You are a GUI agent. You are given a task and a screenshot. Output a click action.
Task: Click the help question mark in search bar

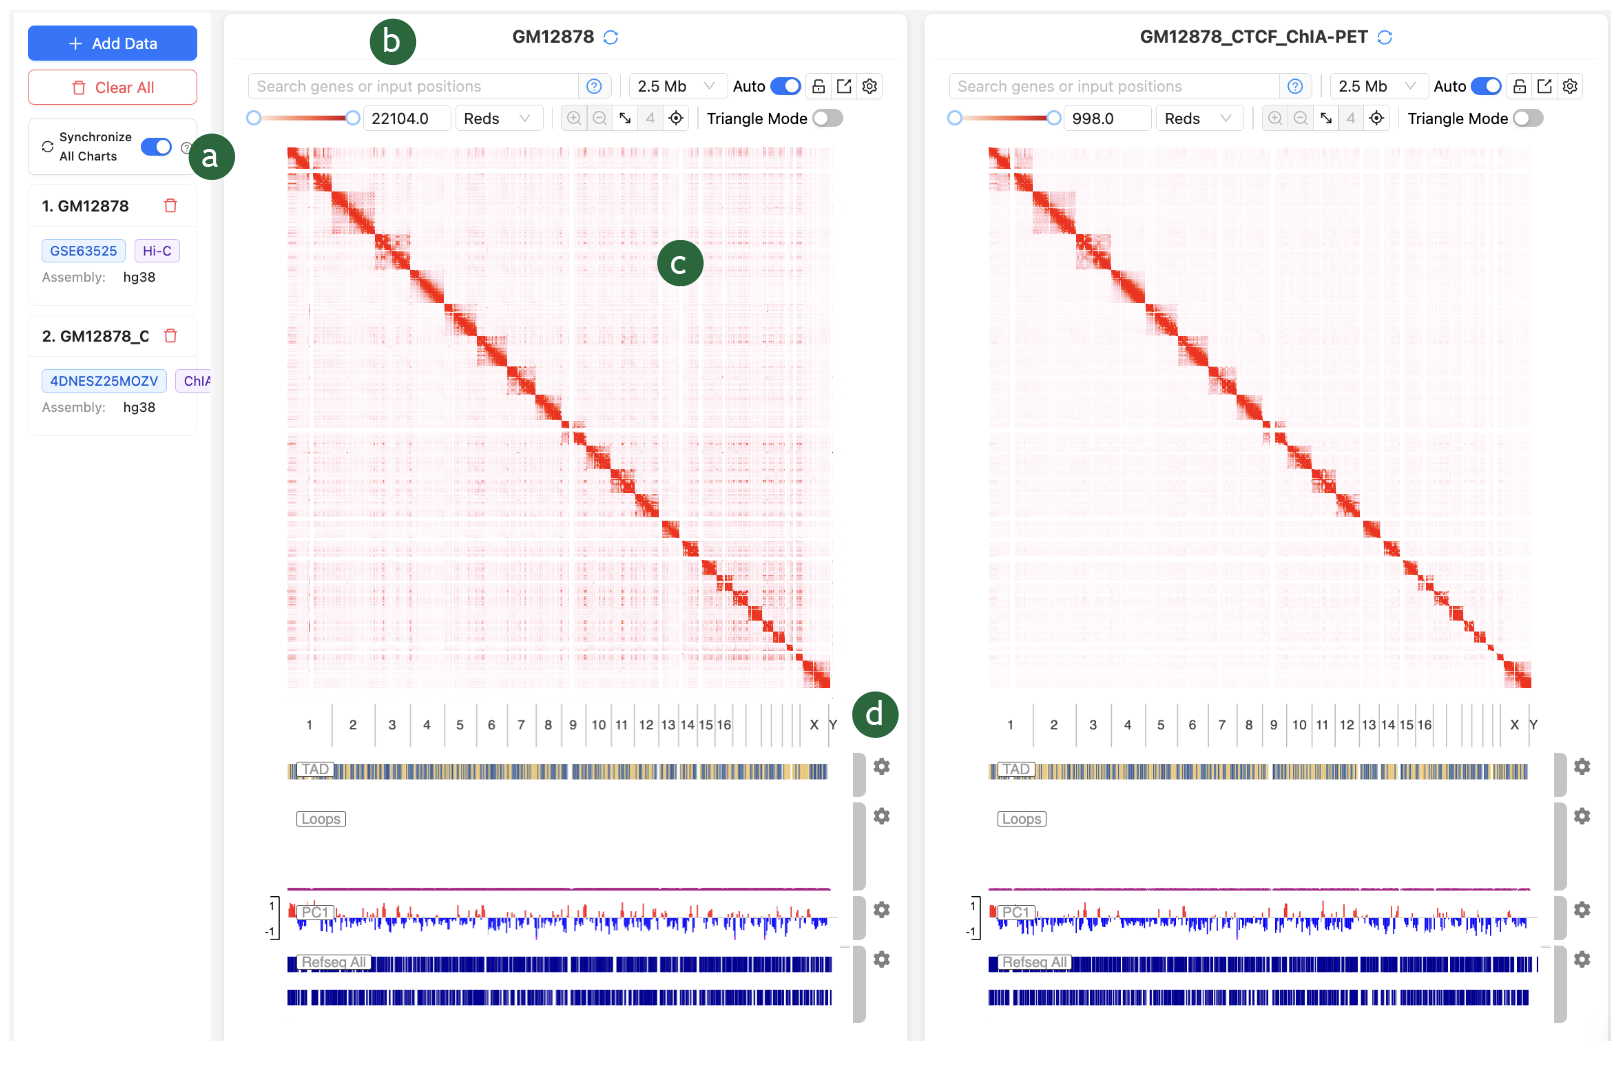pyautogui.click(x=594, y=86)
